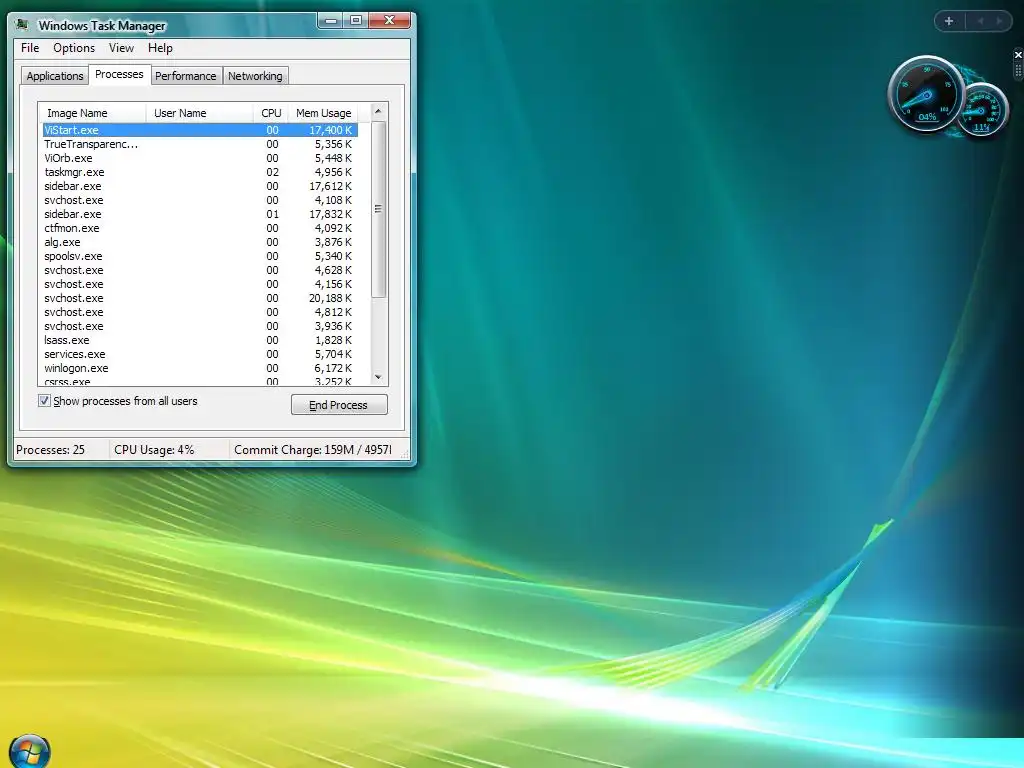Click the Processes: 25 status entry
This screenshot has width=1024, height=768.
(50, 449)
